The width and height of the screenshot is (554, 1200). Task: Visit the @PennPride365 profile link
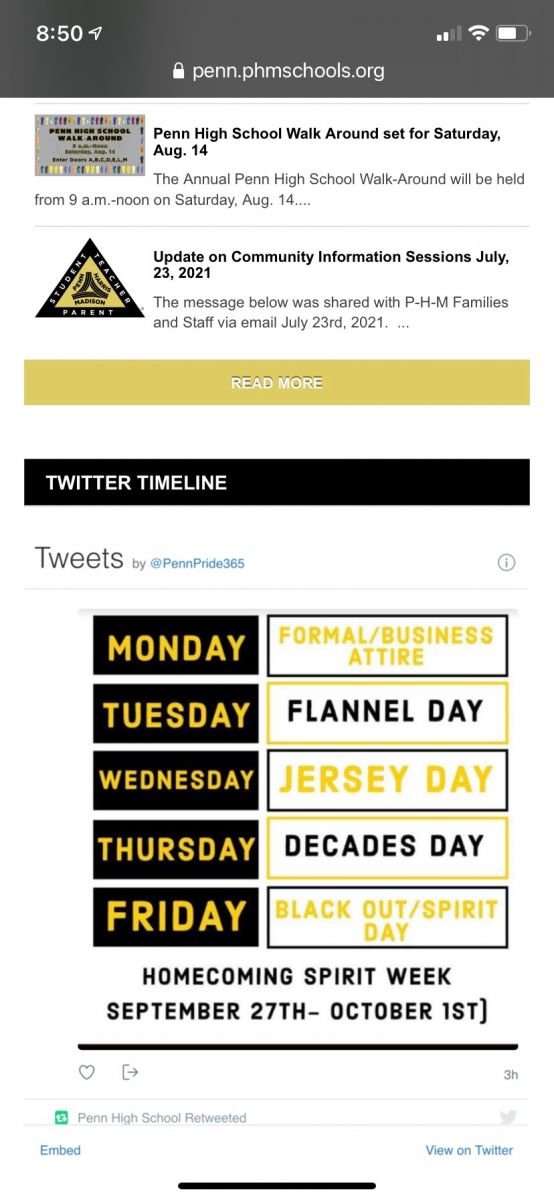[x=197, y=563]
